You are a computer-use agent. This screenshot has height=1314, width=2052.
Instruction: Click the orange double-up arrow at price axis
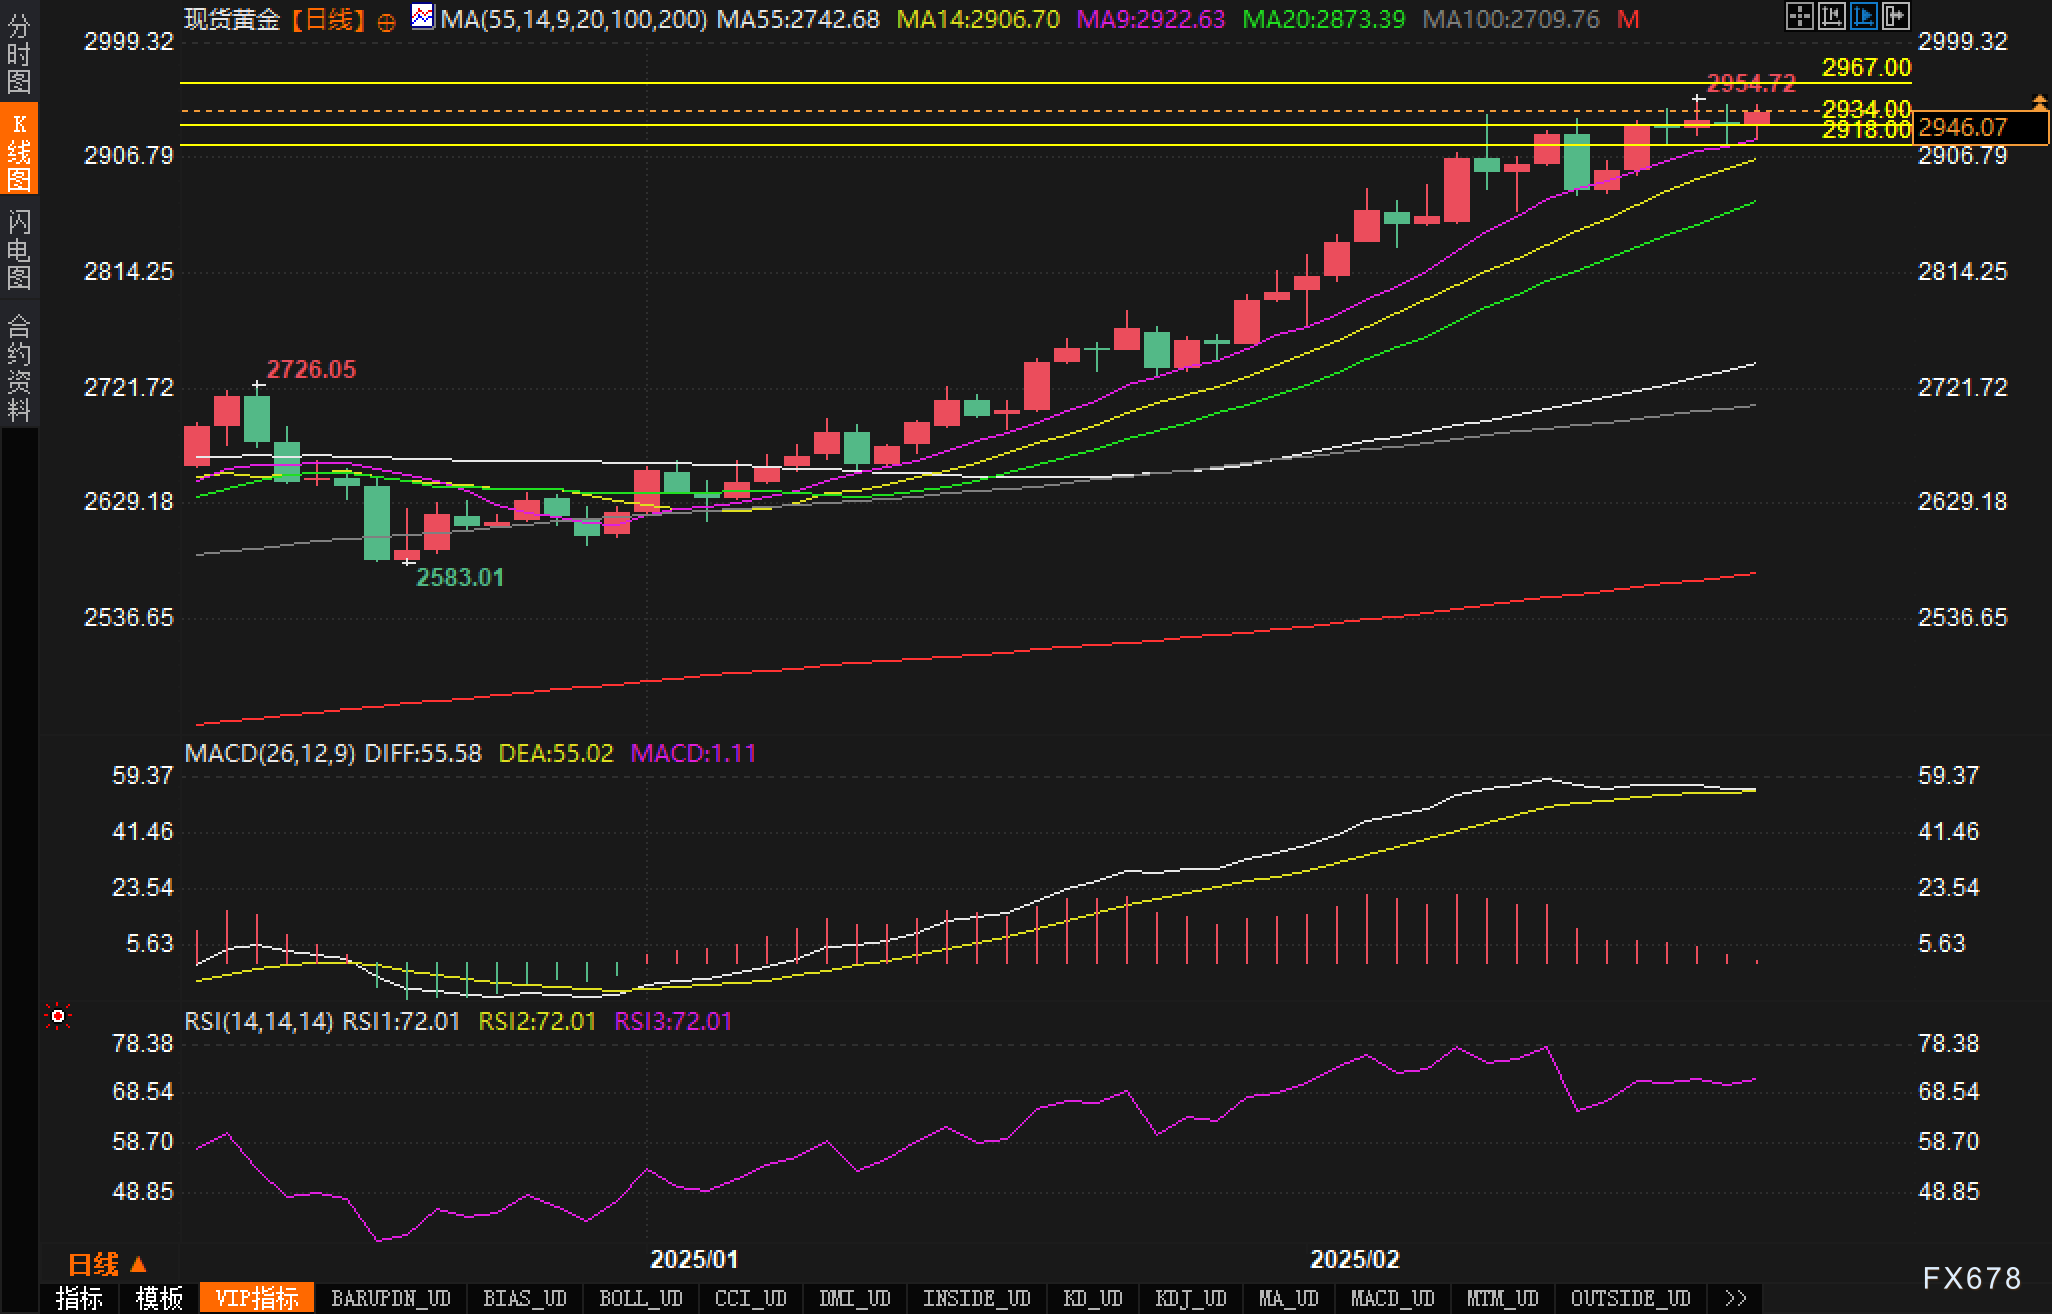point(2039,102)
